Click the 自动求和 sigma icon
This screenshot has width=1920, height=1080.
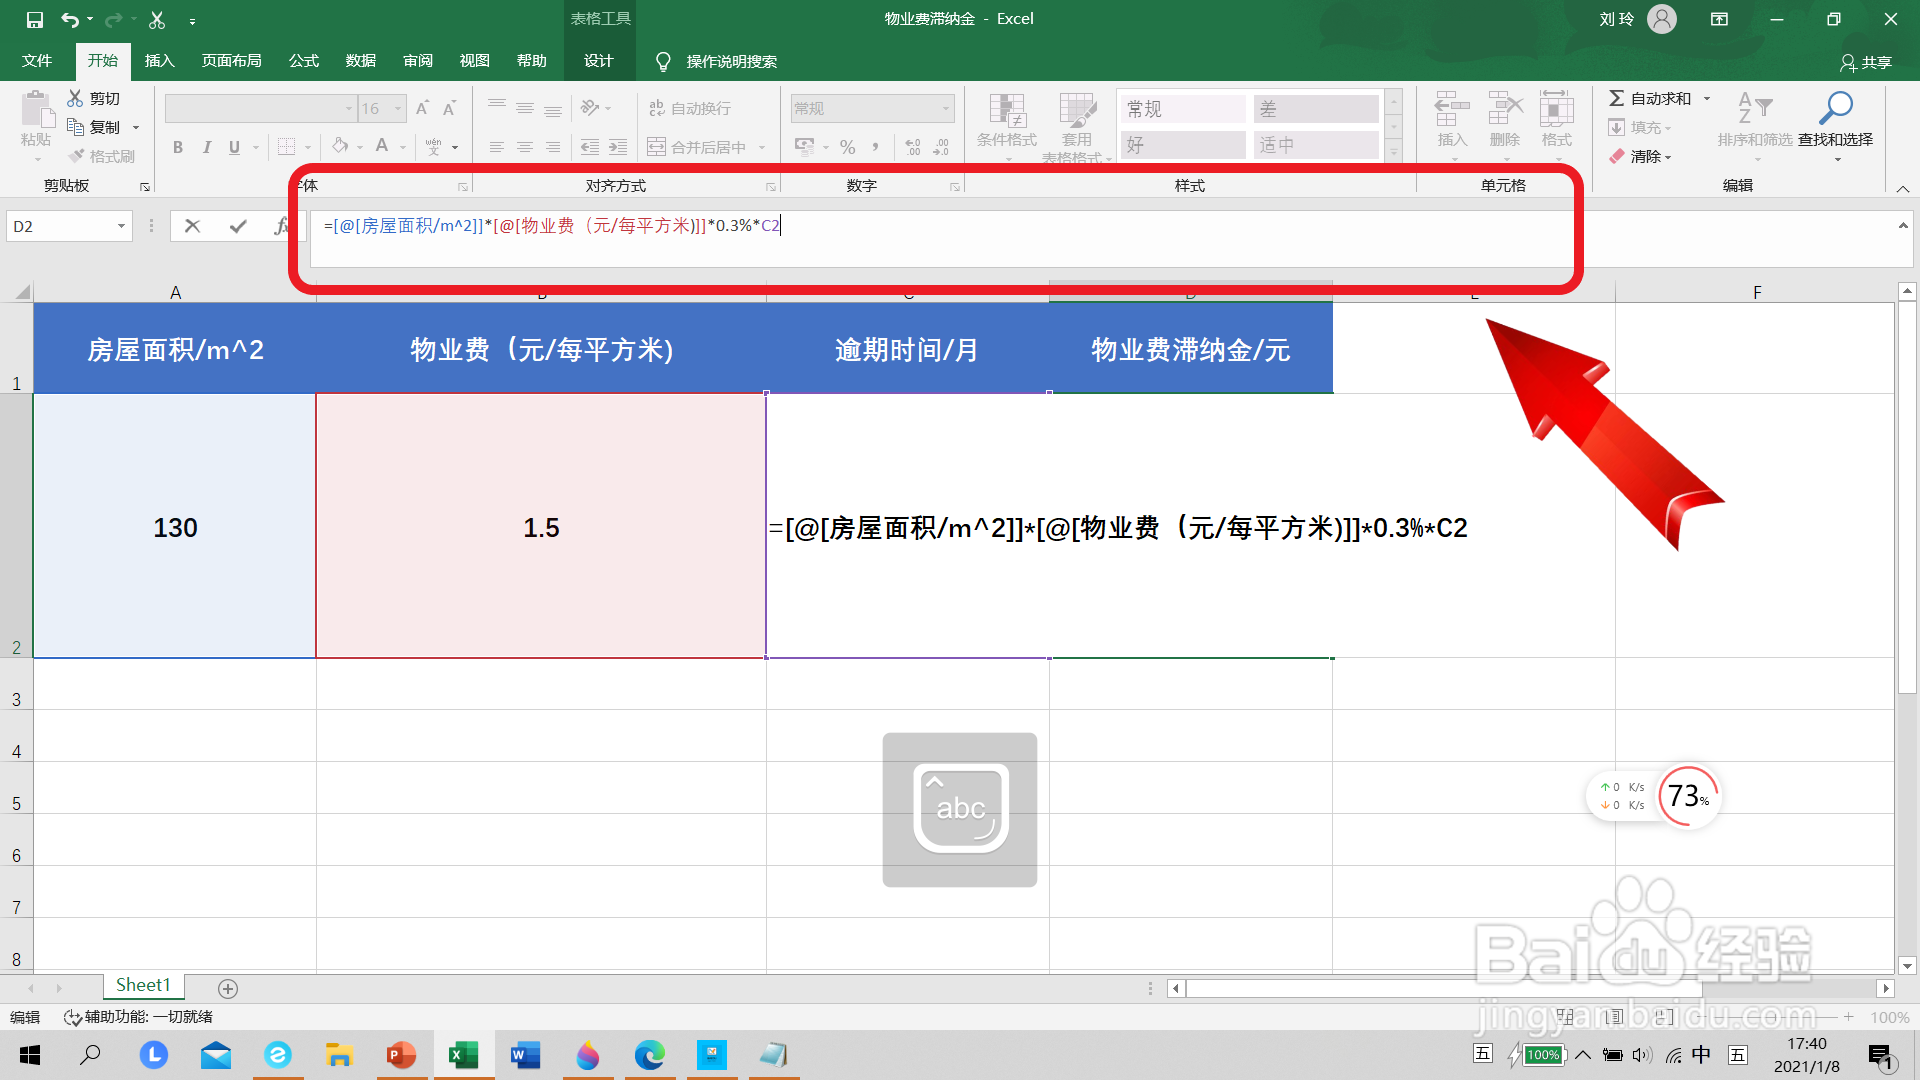pyautogui.click(x=1616, y=98)
